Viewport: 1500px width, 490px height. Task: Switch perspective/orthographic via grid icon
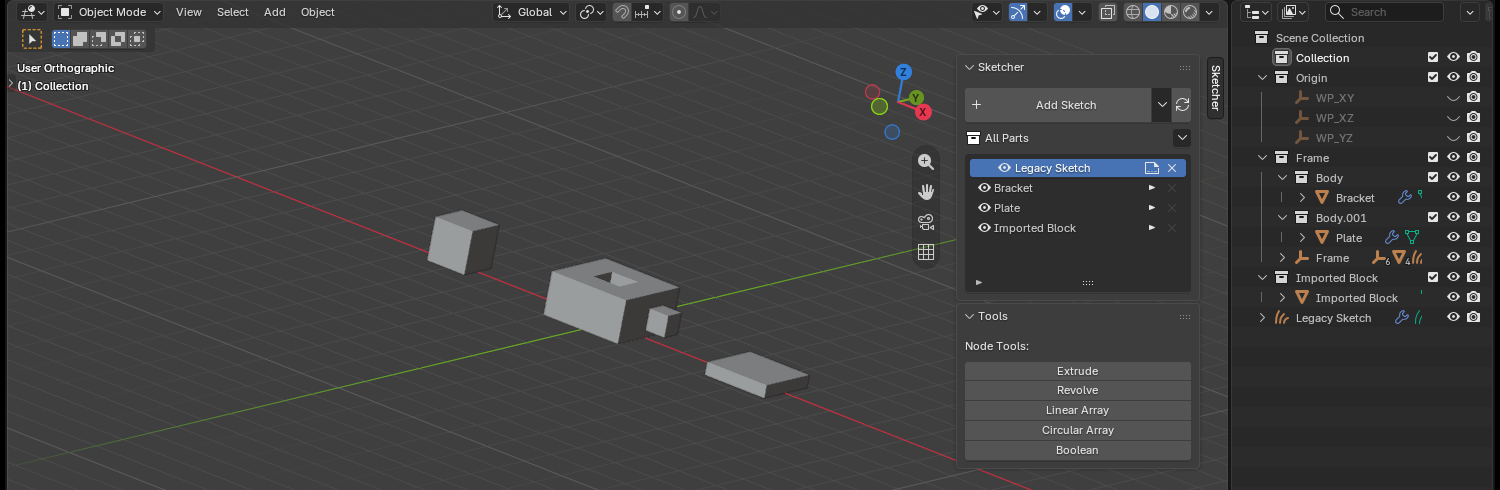click(926, 252)
